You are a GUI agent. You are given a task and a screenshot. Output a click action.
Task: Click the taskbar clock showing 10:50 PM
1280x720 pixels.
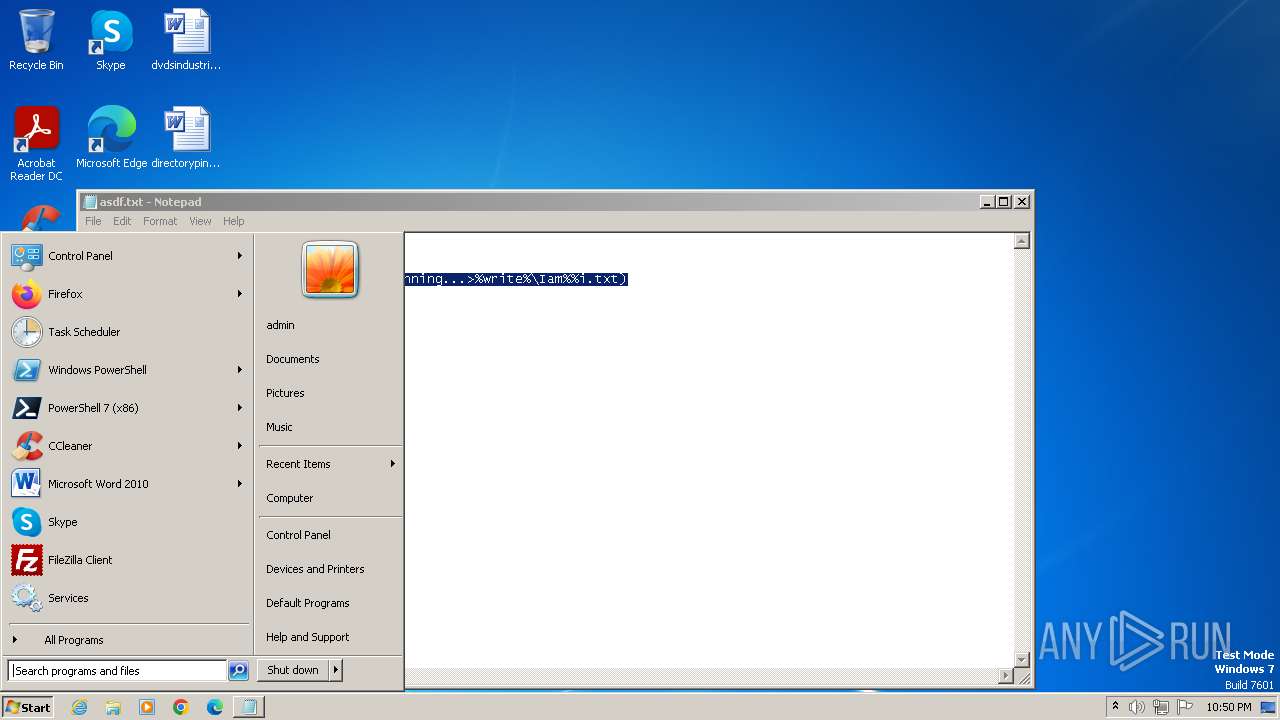tap(1229, 707)
